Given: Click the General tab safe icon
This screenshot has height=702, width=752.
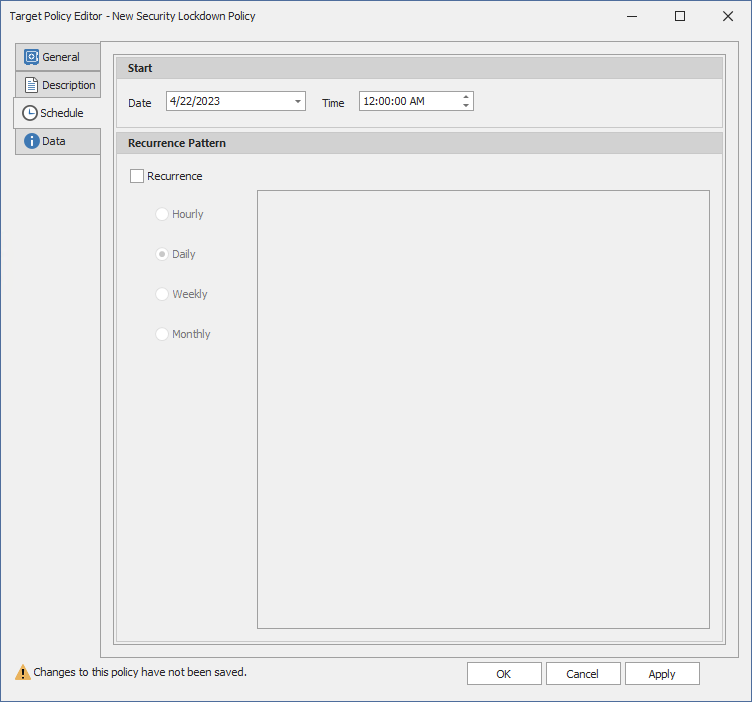Looking at the screenshot, I should tap(31, 57).
